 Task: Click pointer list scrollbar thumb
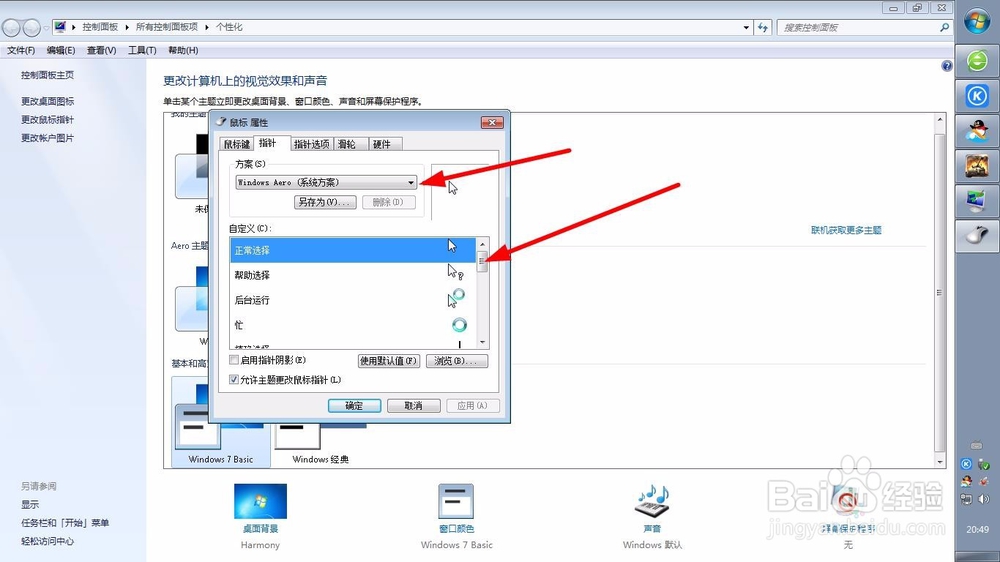click(482, 262)
